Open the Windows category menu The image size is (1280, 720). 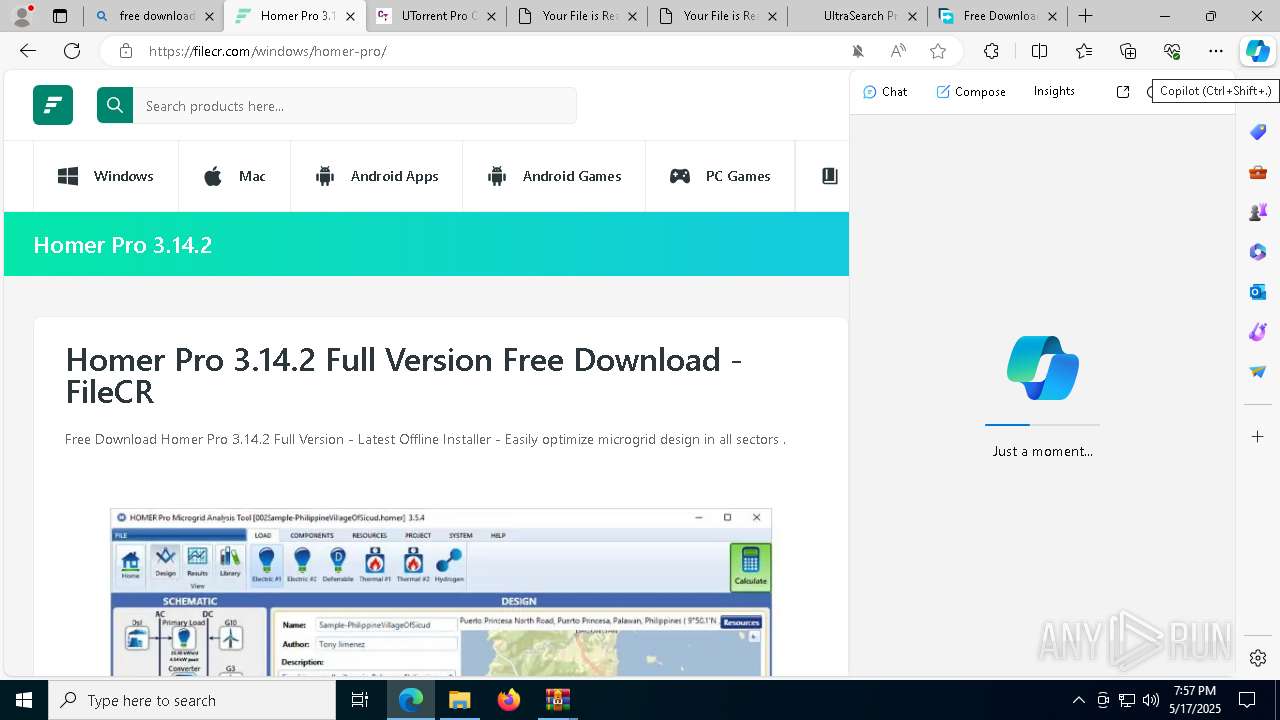[106, 176]
